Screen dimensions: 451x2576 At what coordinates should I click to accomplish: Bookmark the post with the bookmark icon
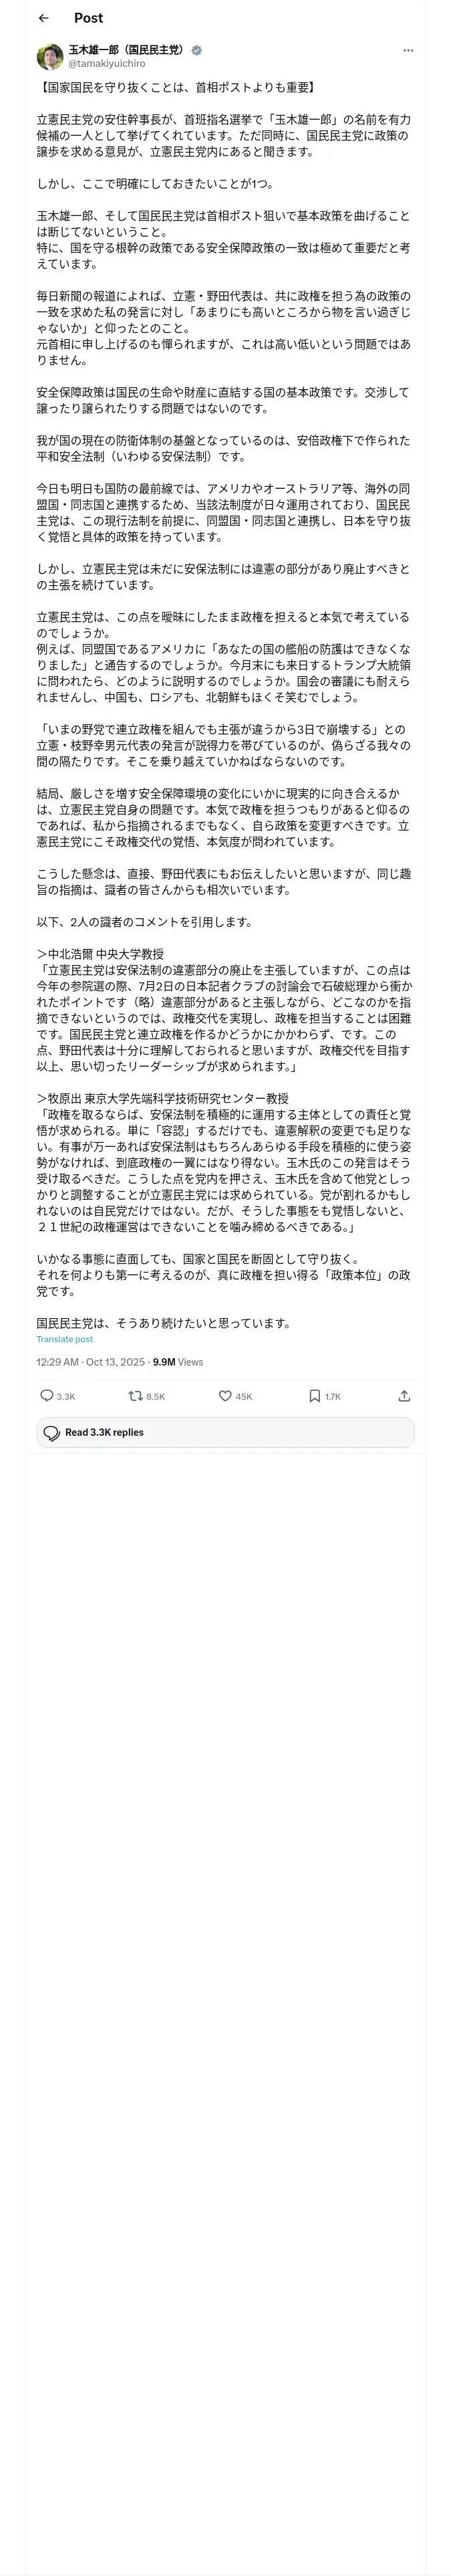pyautogui.click(x=314, y=1396)
